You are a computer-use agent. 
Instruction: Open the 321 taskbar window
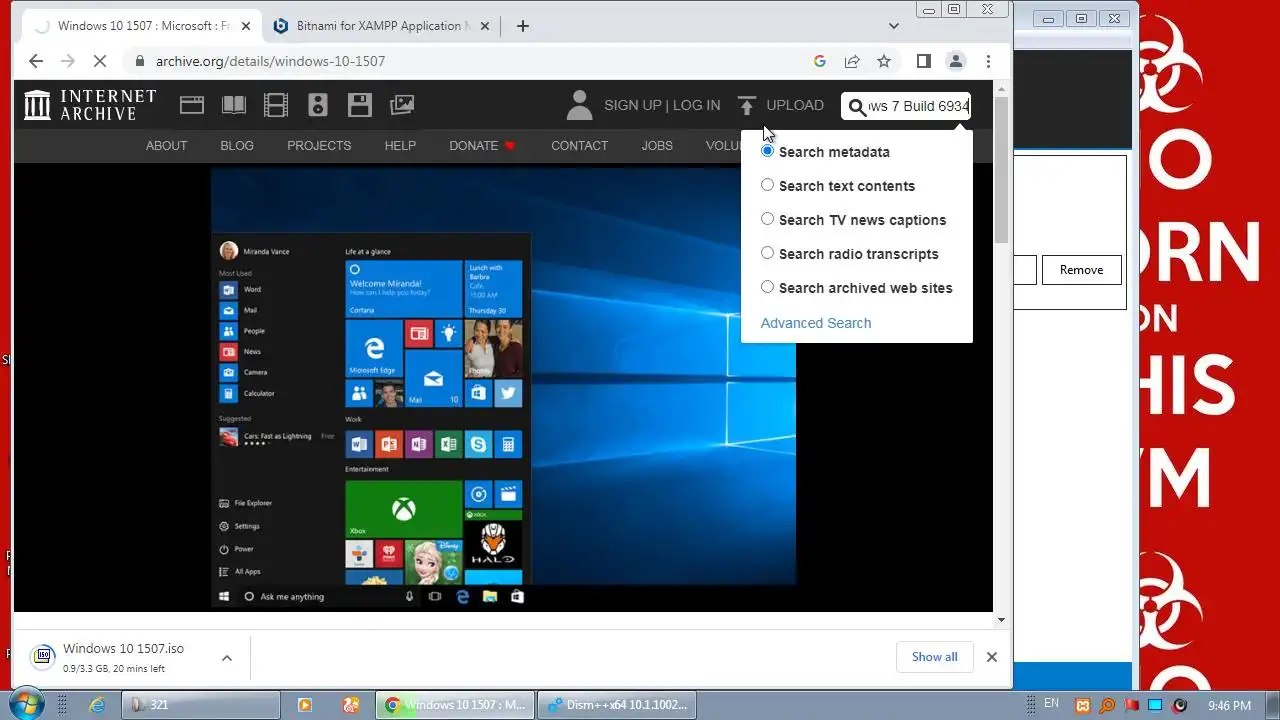click(x=200, y=705)
